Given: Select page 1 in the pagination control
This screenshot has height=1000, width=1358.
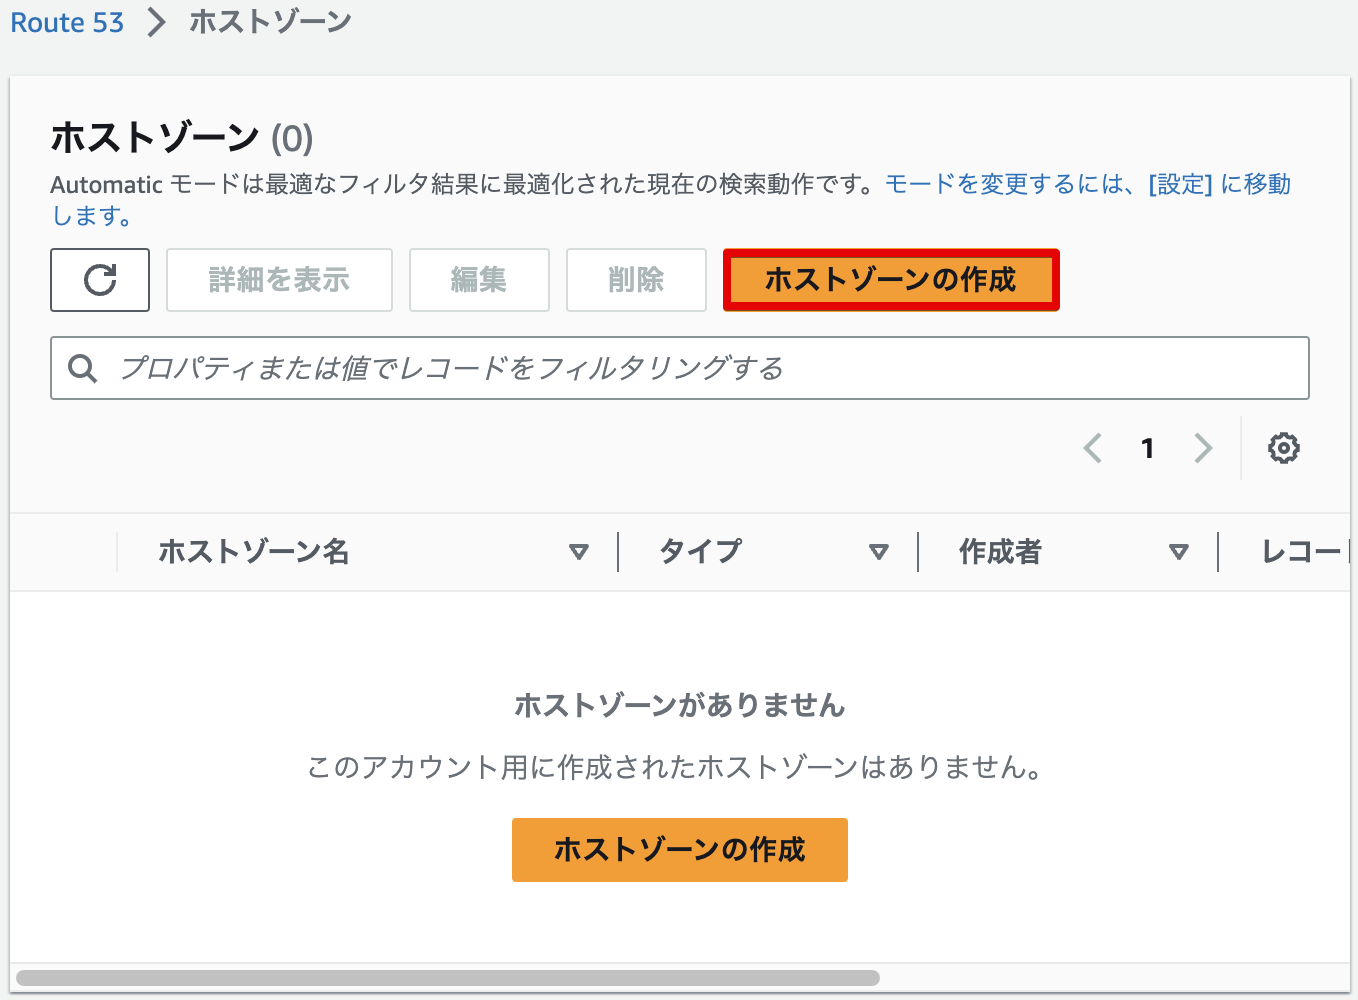Looking at the screenshot, I should coord(1147,448).
